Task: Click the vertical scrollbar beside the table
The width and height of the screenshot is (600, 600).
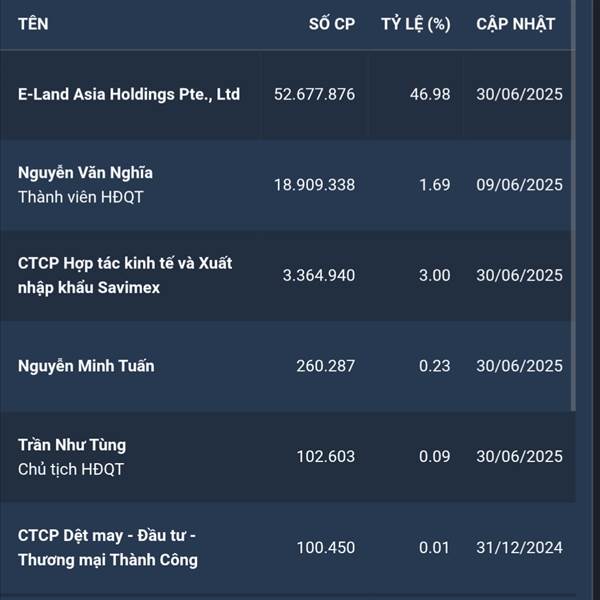Action: pos(573,206)
